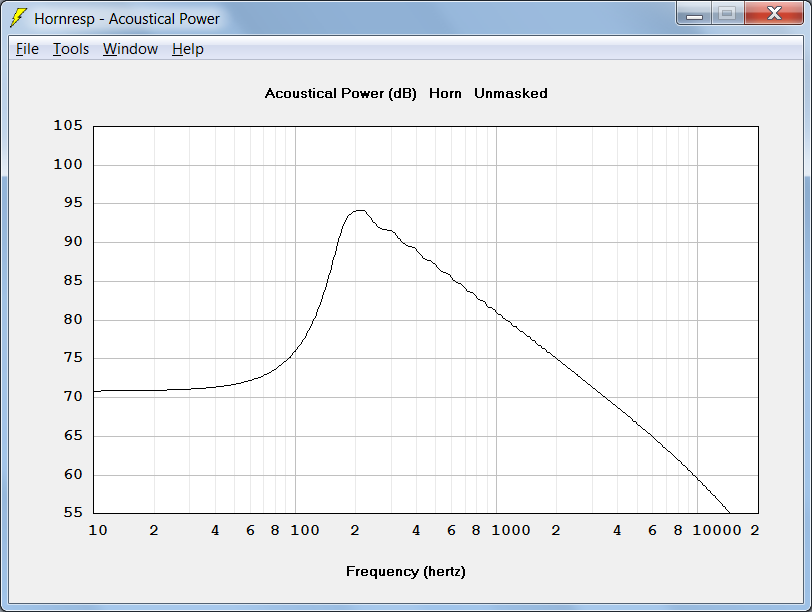Click the 100 dB y-axis value
Image resolution: width=812 pixels, height=612 pixels.
pyautogui.click(x=68, y=165)
